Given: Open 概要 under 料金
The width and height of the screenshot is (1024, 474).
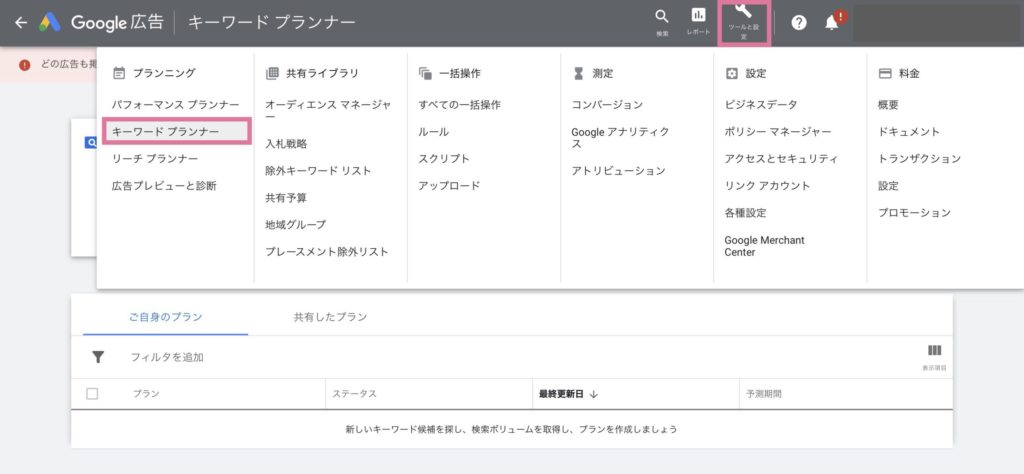Looking at the screenshot, I should point(888,104).
